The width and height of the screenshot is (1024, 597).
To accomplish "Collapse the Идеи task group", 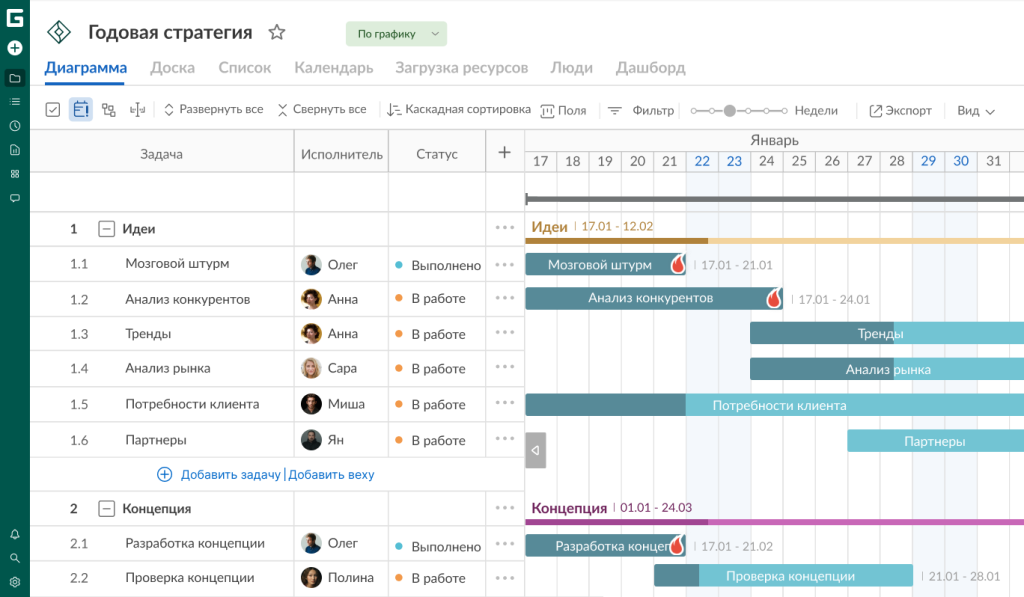I will 106,229.
